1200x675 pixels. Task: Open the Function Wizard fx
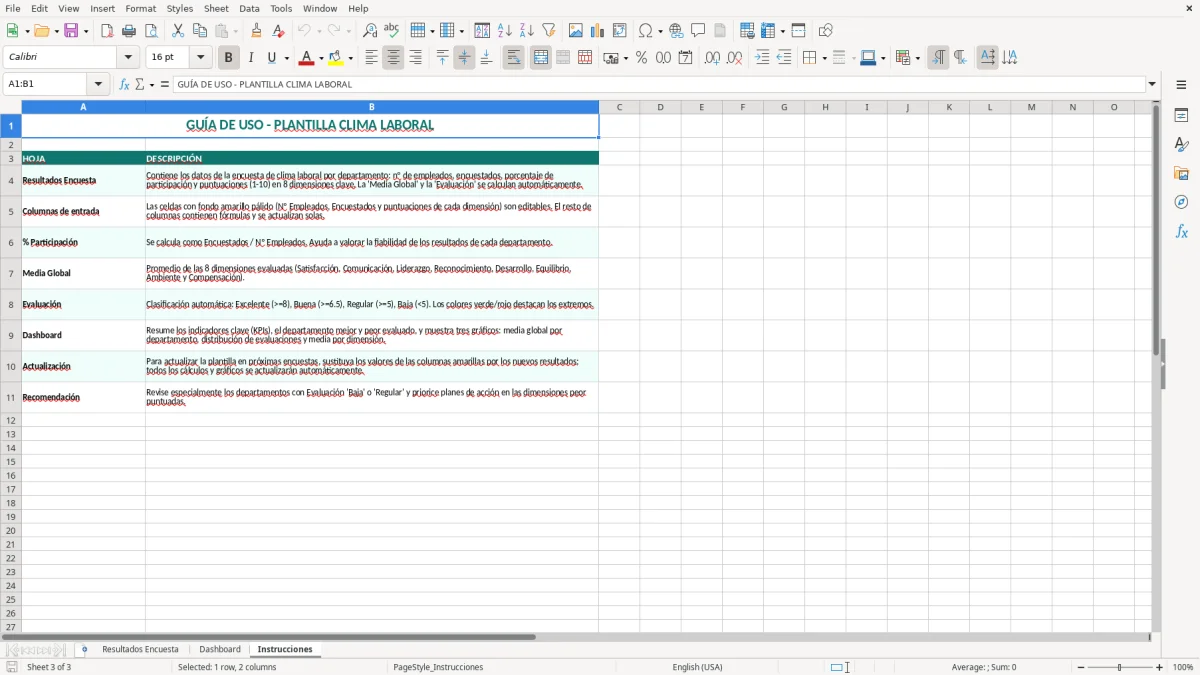point(124,85)
